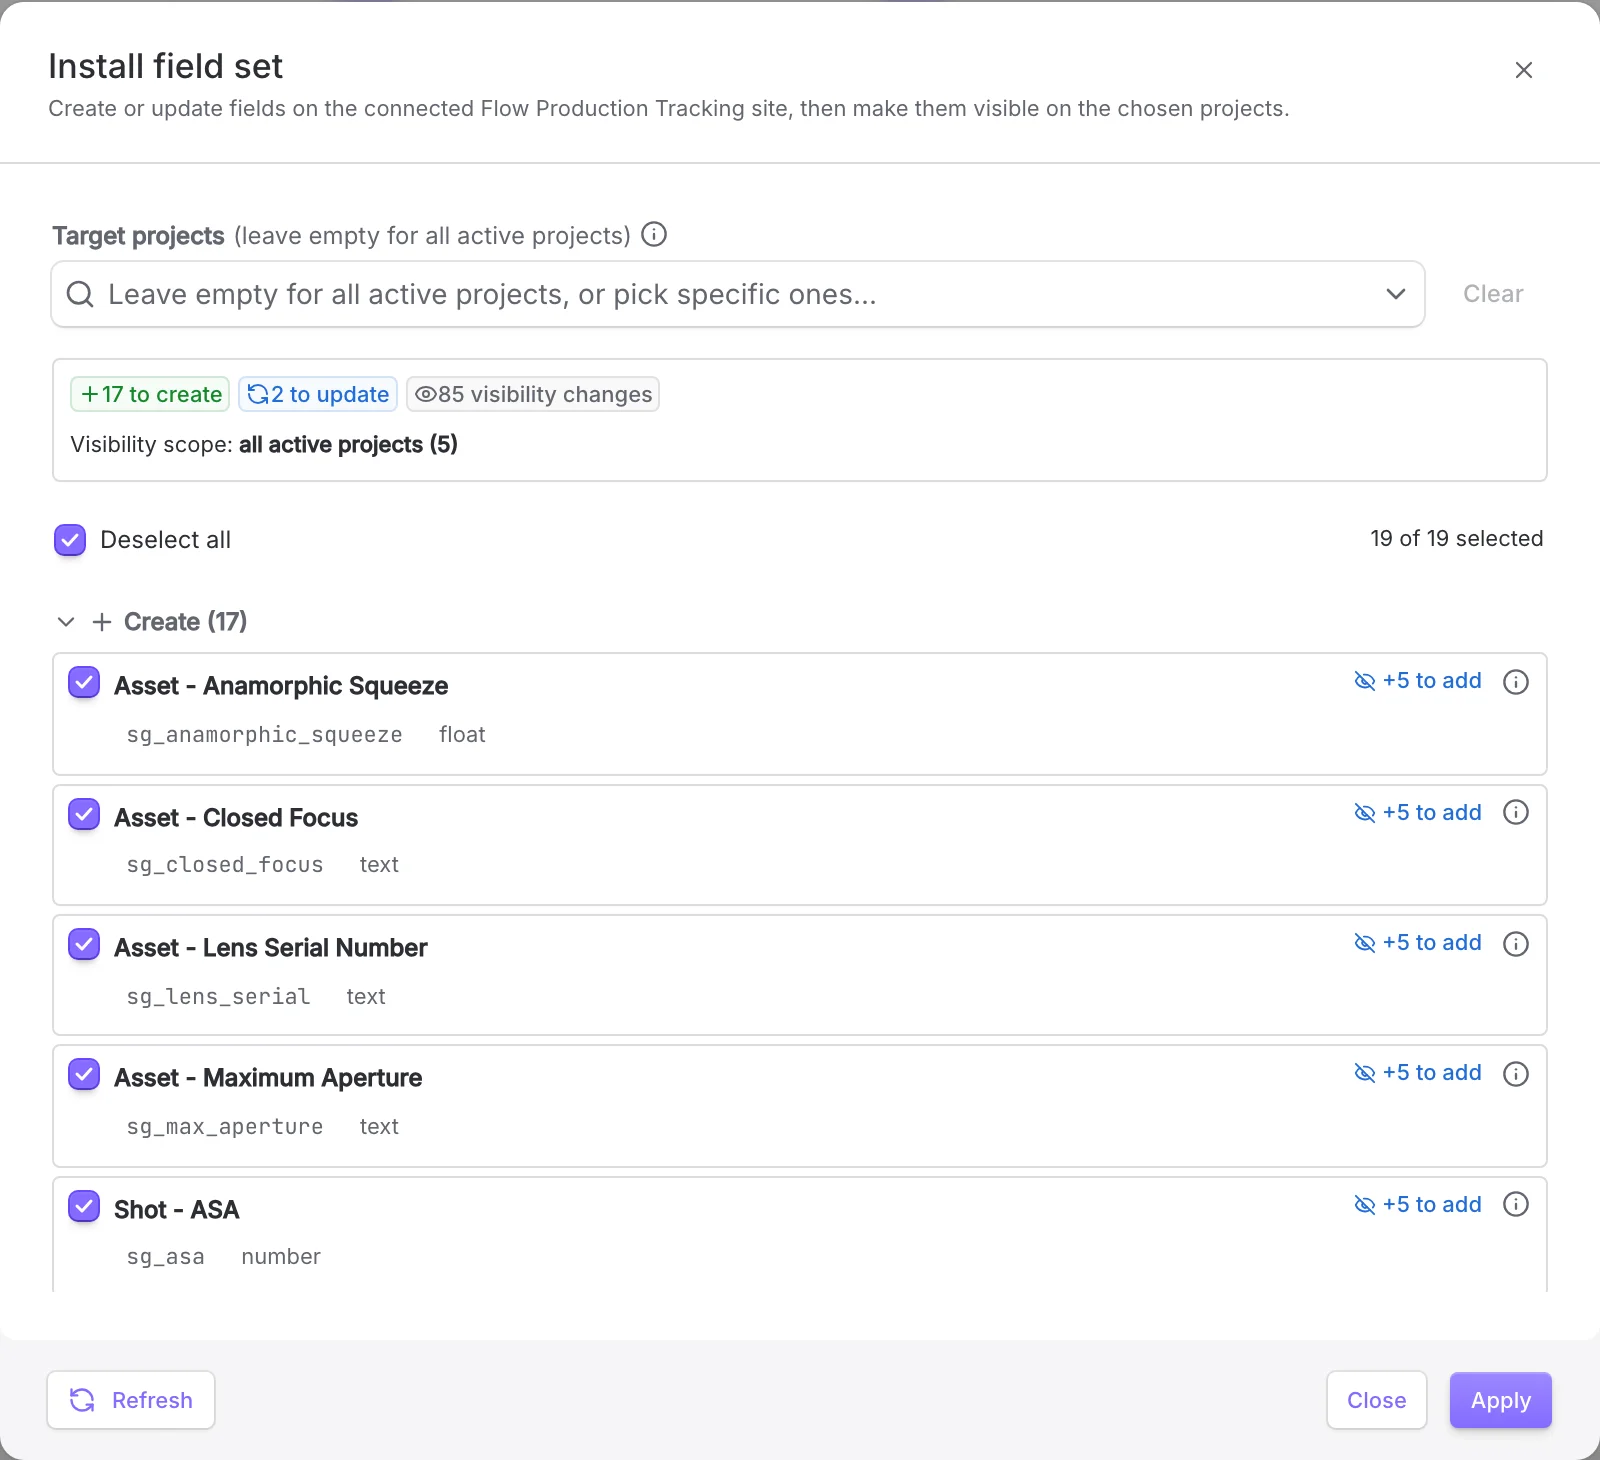This screenshot has height=1460, width=1600.
Task: Click the Close button at bottom
Action: (x=1376, y=1400)
